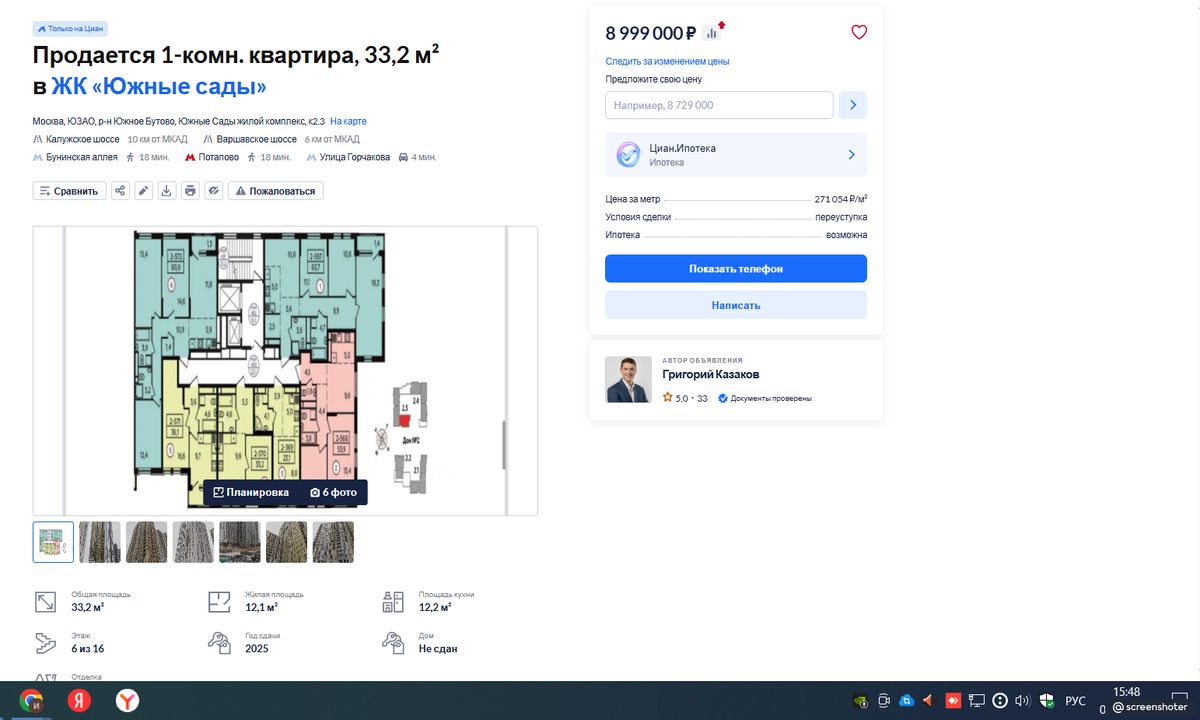Viewport: 1200px width, 720px height.
Task: Open the На карте link
Action: tap(349, 121)
